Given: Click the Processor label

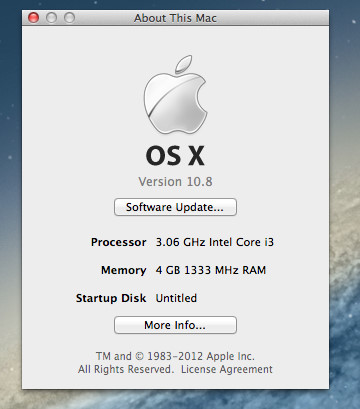Looking at the screenshot, I should point(119,242).
